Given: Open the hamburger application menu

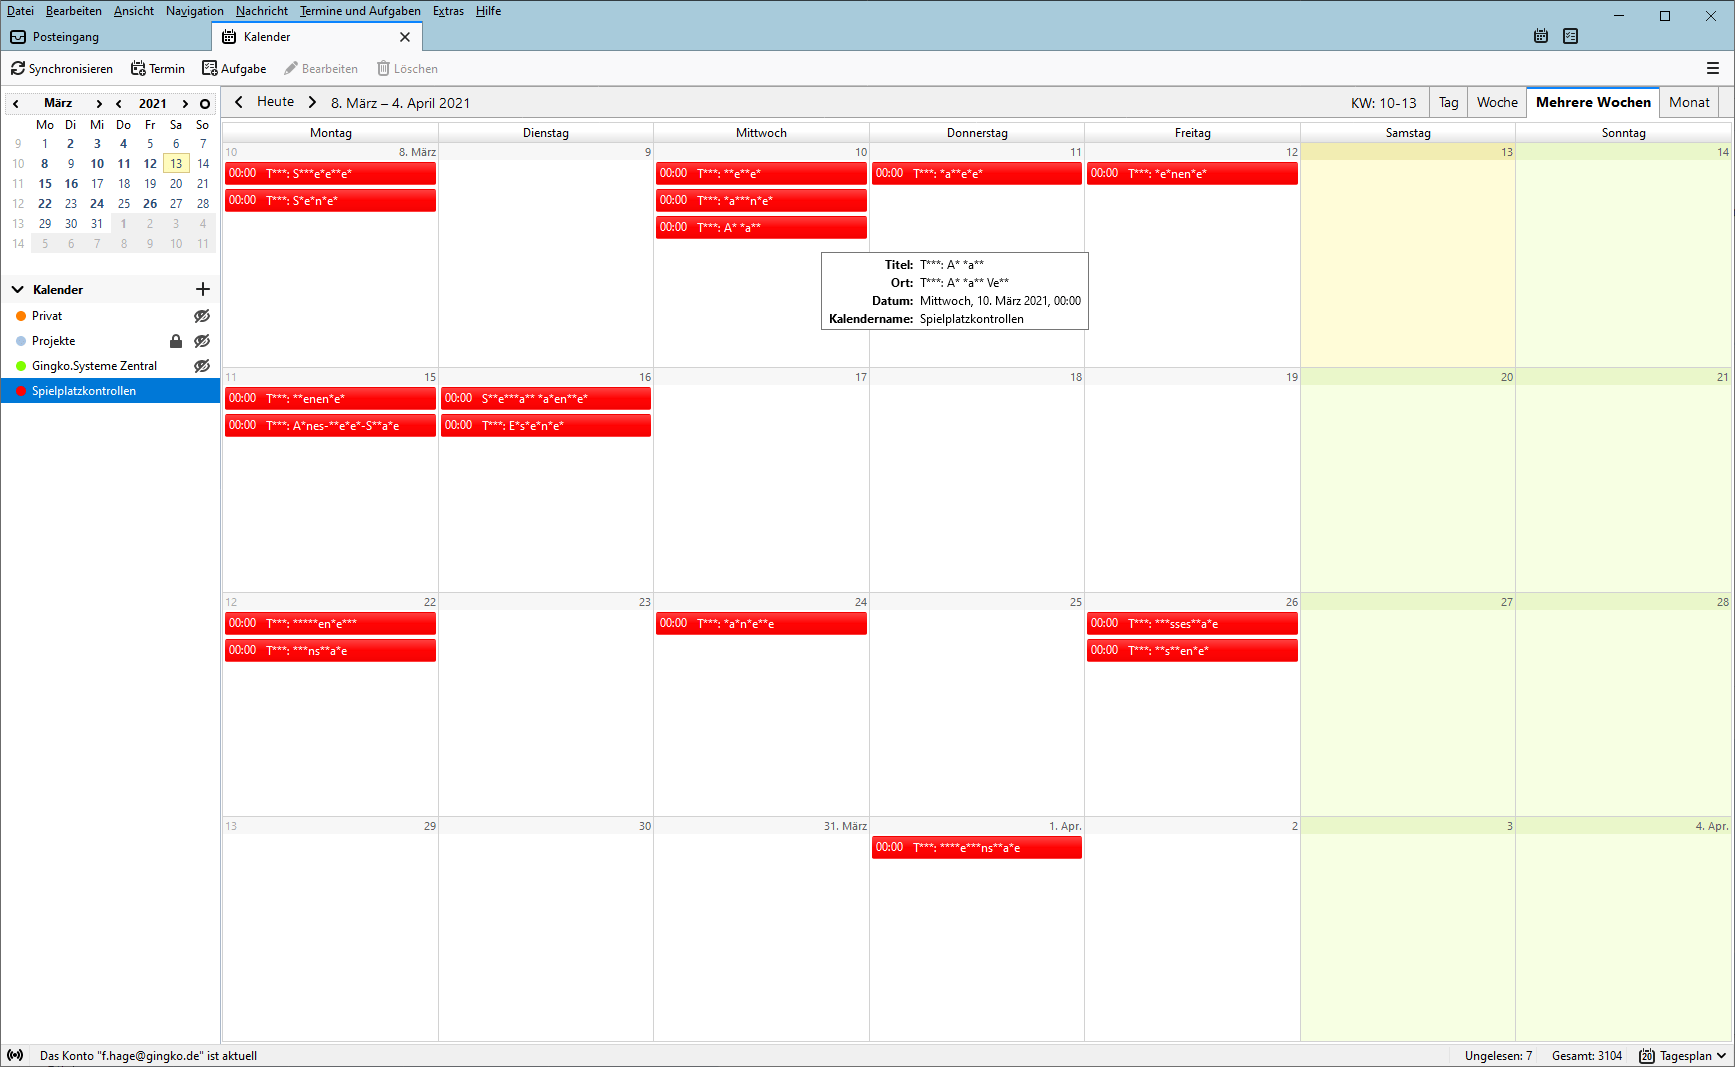Looking at the screenshot, I should pos(1712,69).
